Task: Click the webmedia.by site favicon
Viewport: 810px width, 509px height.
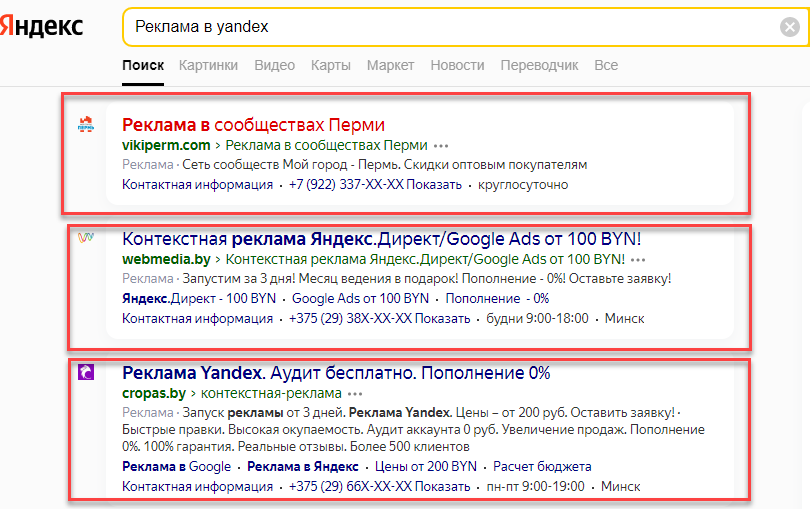Action: point(86,238)
